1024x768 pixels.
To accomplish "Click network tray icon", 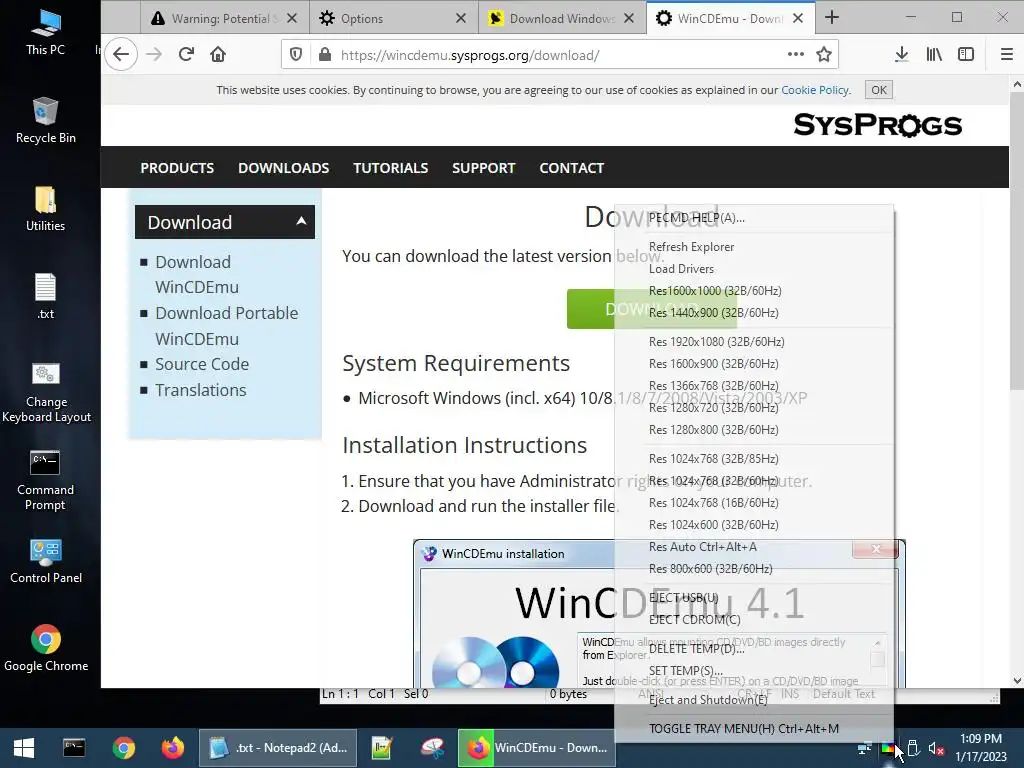I will [865, 748].
